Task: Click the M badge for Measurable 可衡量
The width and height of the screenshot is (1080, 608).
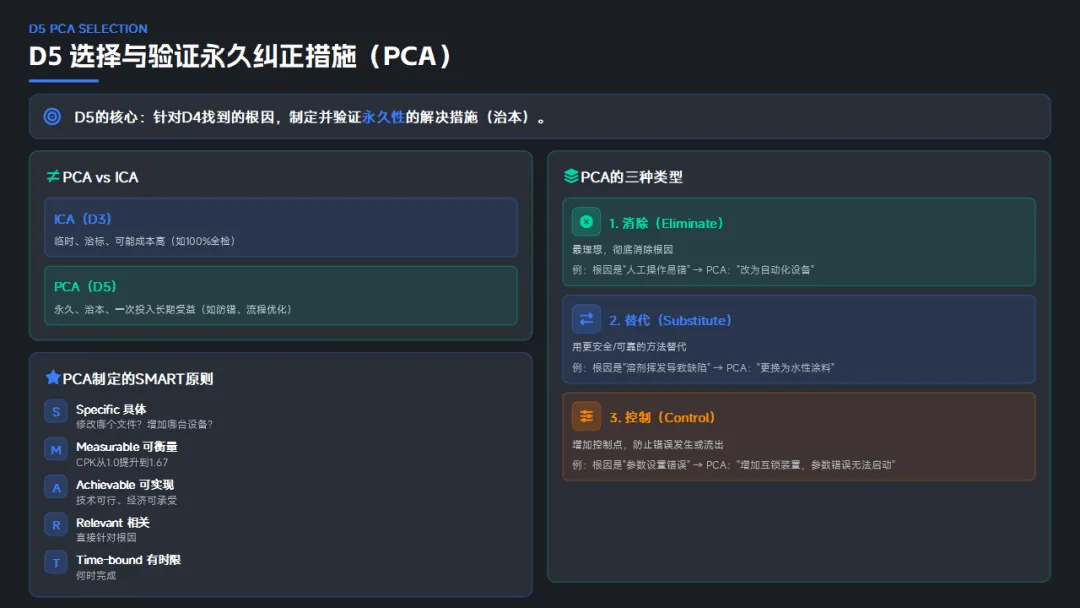Action: 56,449
